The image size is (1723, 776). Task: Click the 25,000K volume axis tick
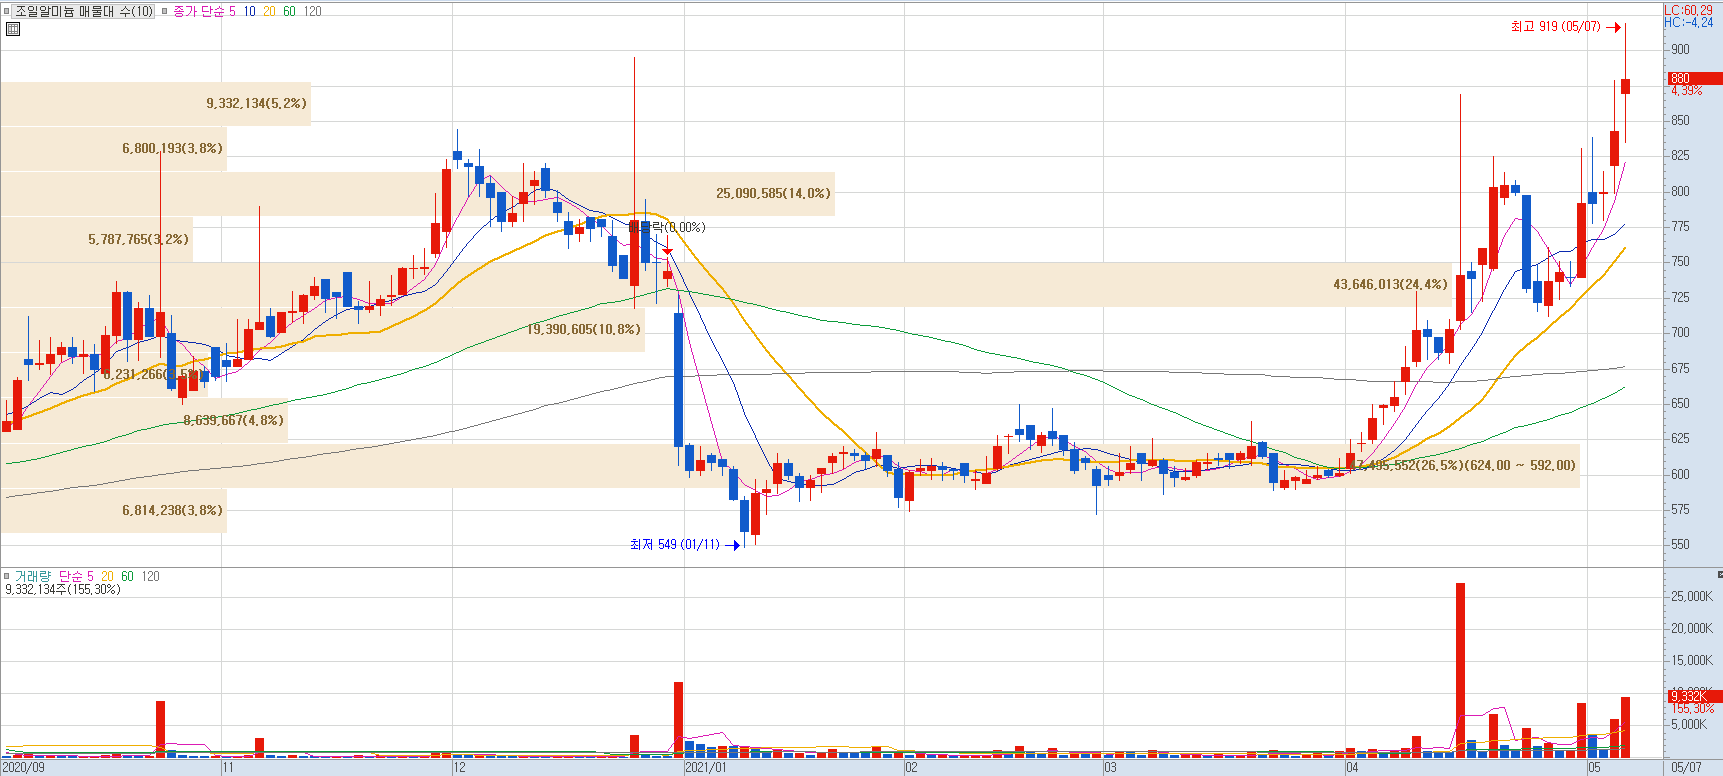click(x=1692, y=596)
